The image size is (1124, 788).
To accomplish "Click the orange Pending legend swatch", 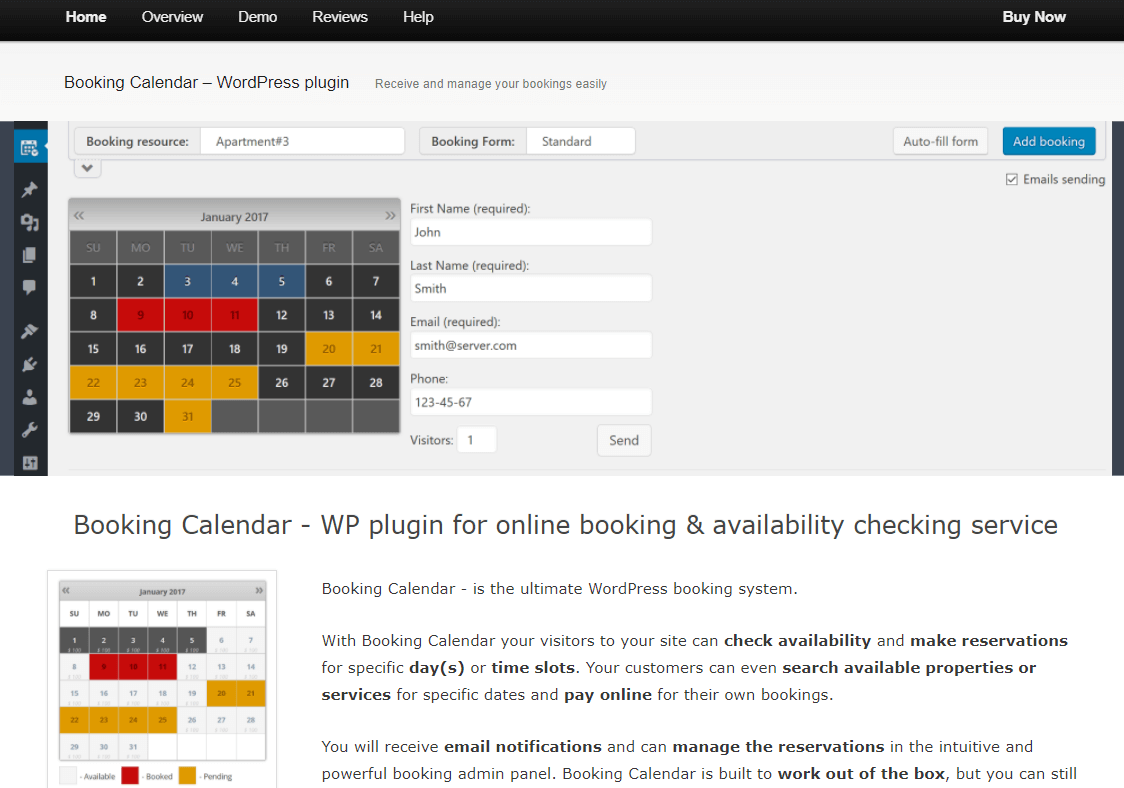I will pyautogui.click(x=187, y=776).
